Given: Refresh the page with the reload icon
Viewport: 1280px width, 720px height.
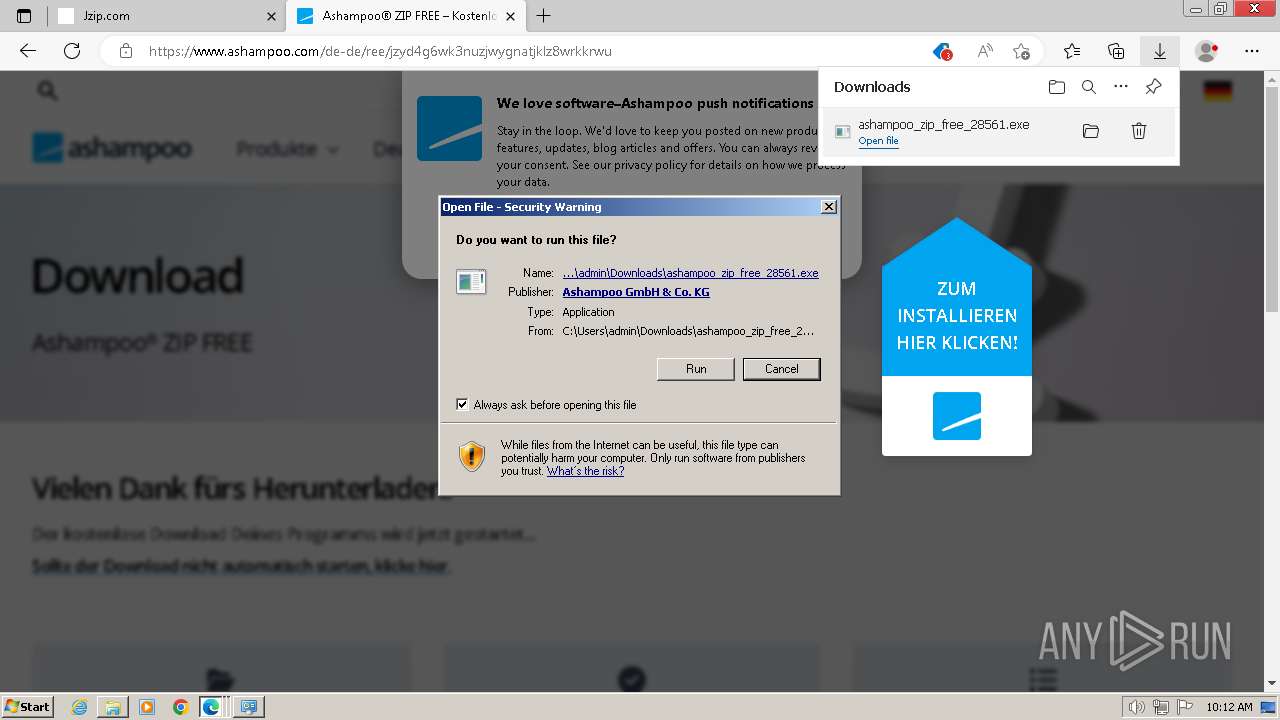Looking at the screenshot, I should click(x=72, y=51).
